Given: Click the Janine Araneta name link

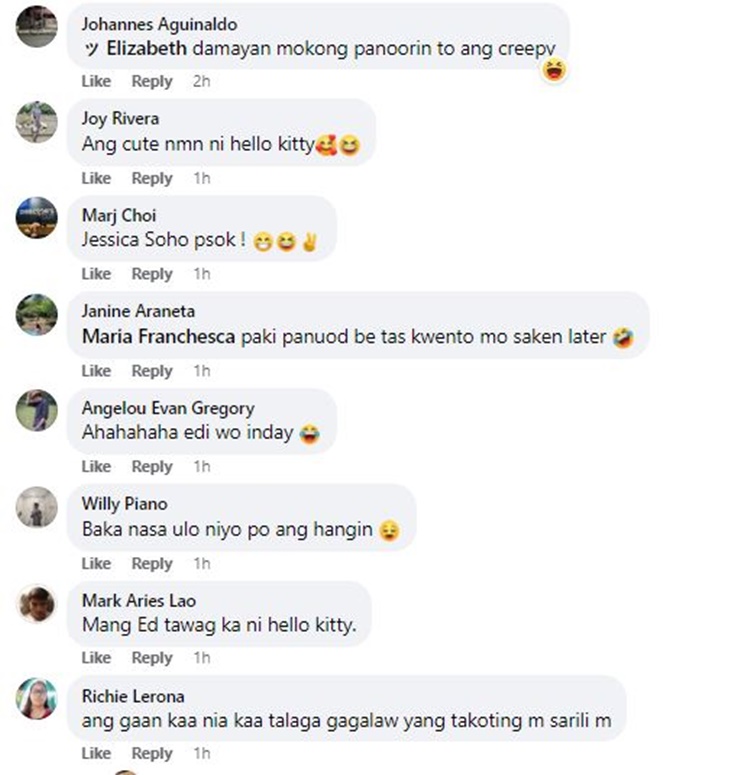Looking at the screenshot, I should pyautogui.click(x=138, y=311).
